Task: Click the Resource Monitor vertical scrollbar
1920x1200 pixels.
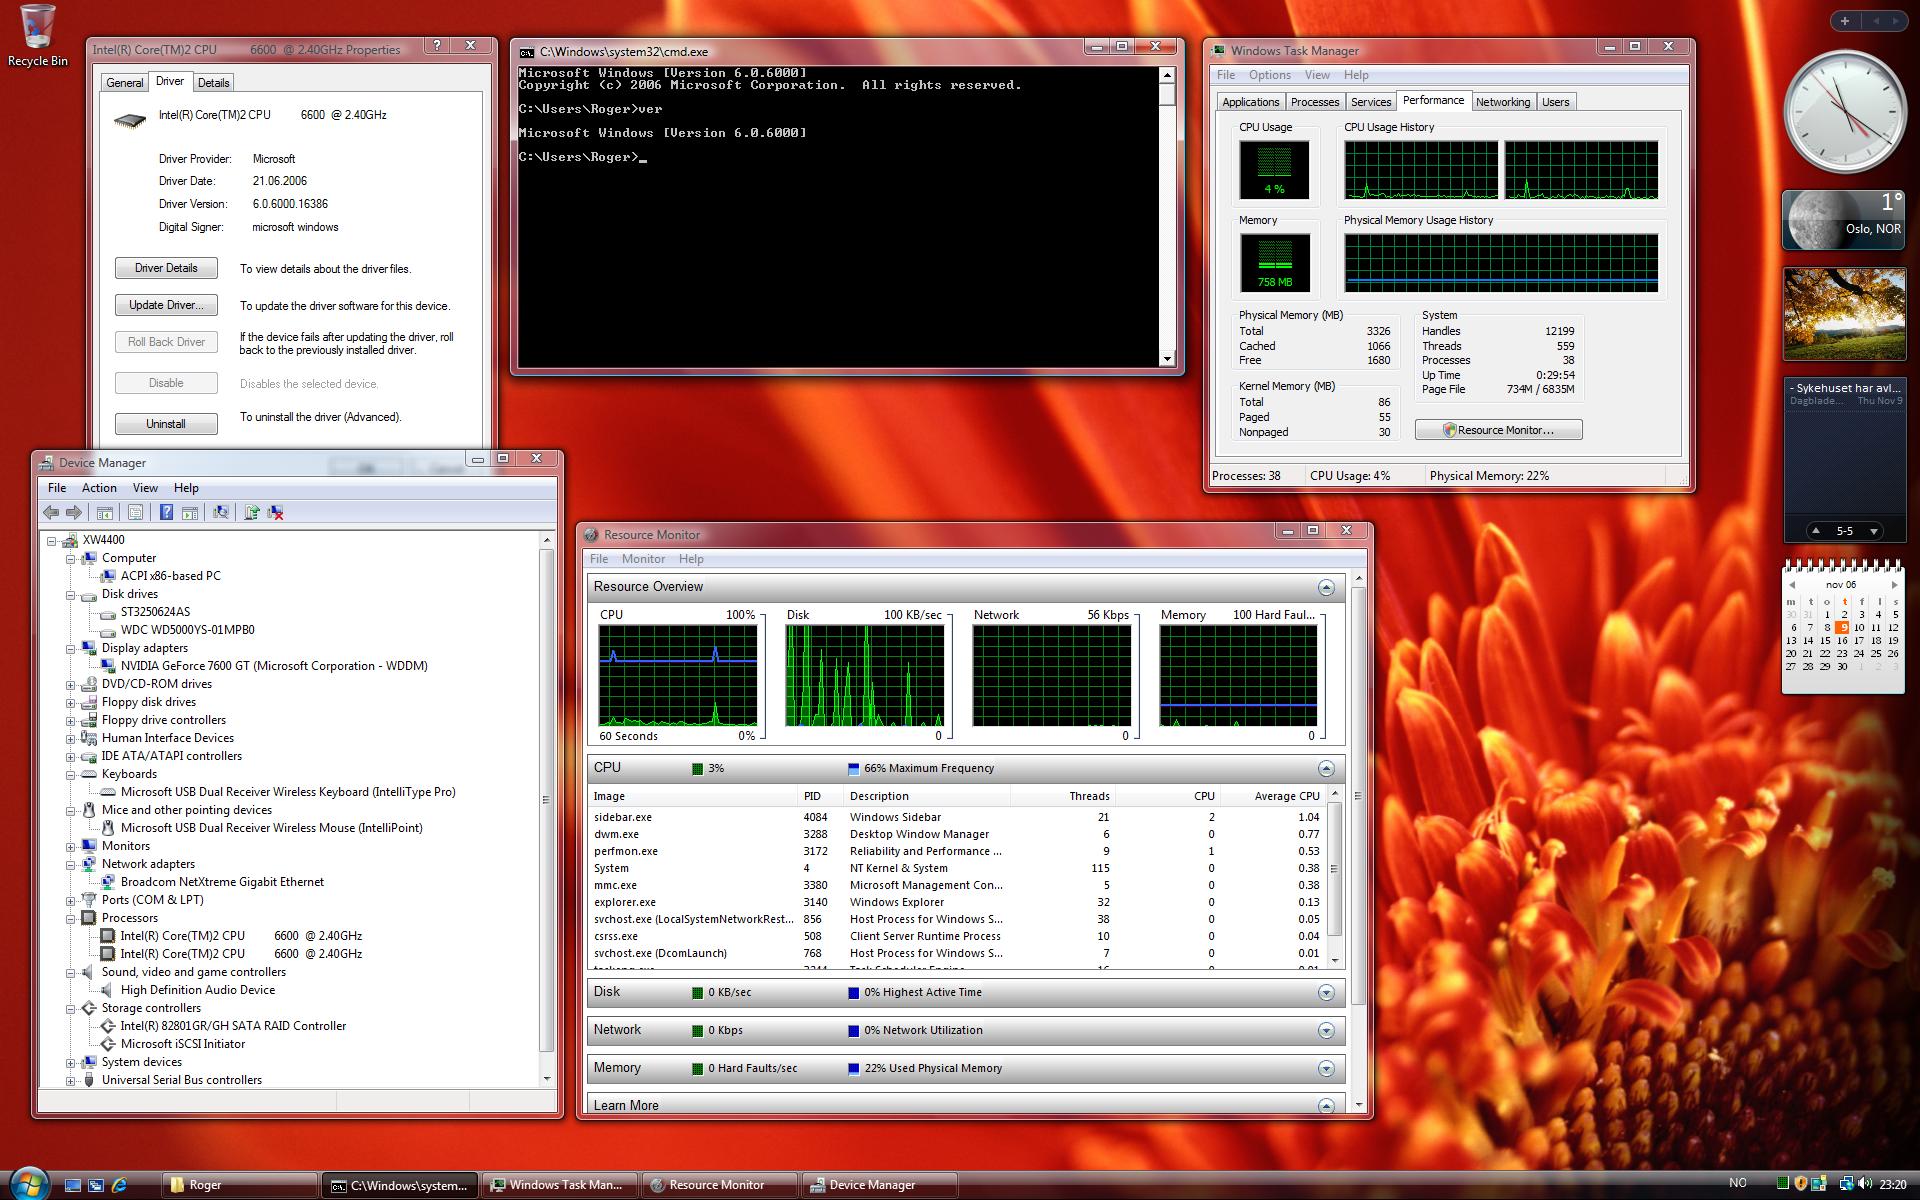Action: click(x=1357, y=840)
